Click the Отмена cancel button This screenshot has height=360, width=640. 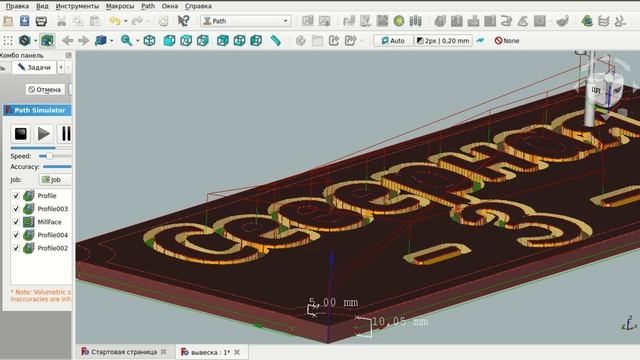coord(45,89)
